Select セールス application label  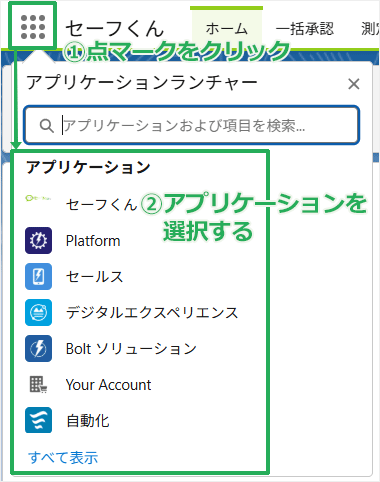pos(95,277)
